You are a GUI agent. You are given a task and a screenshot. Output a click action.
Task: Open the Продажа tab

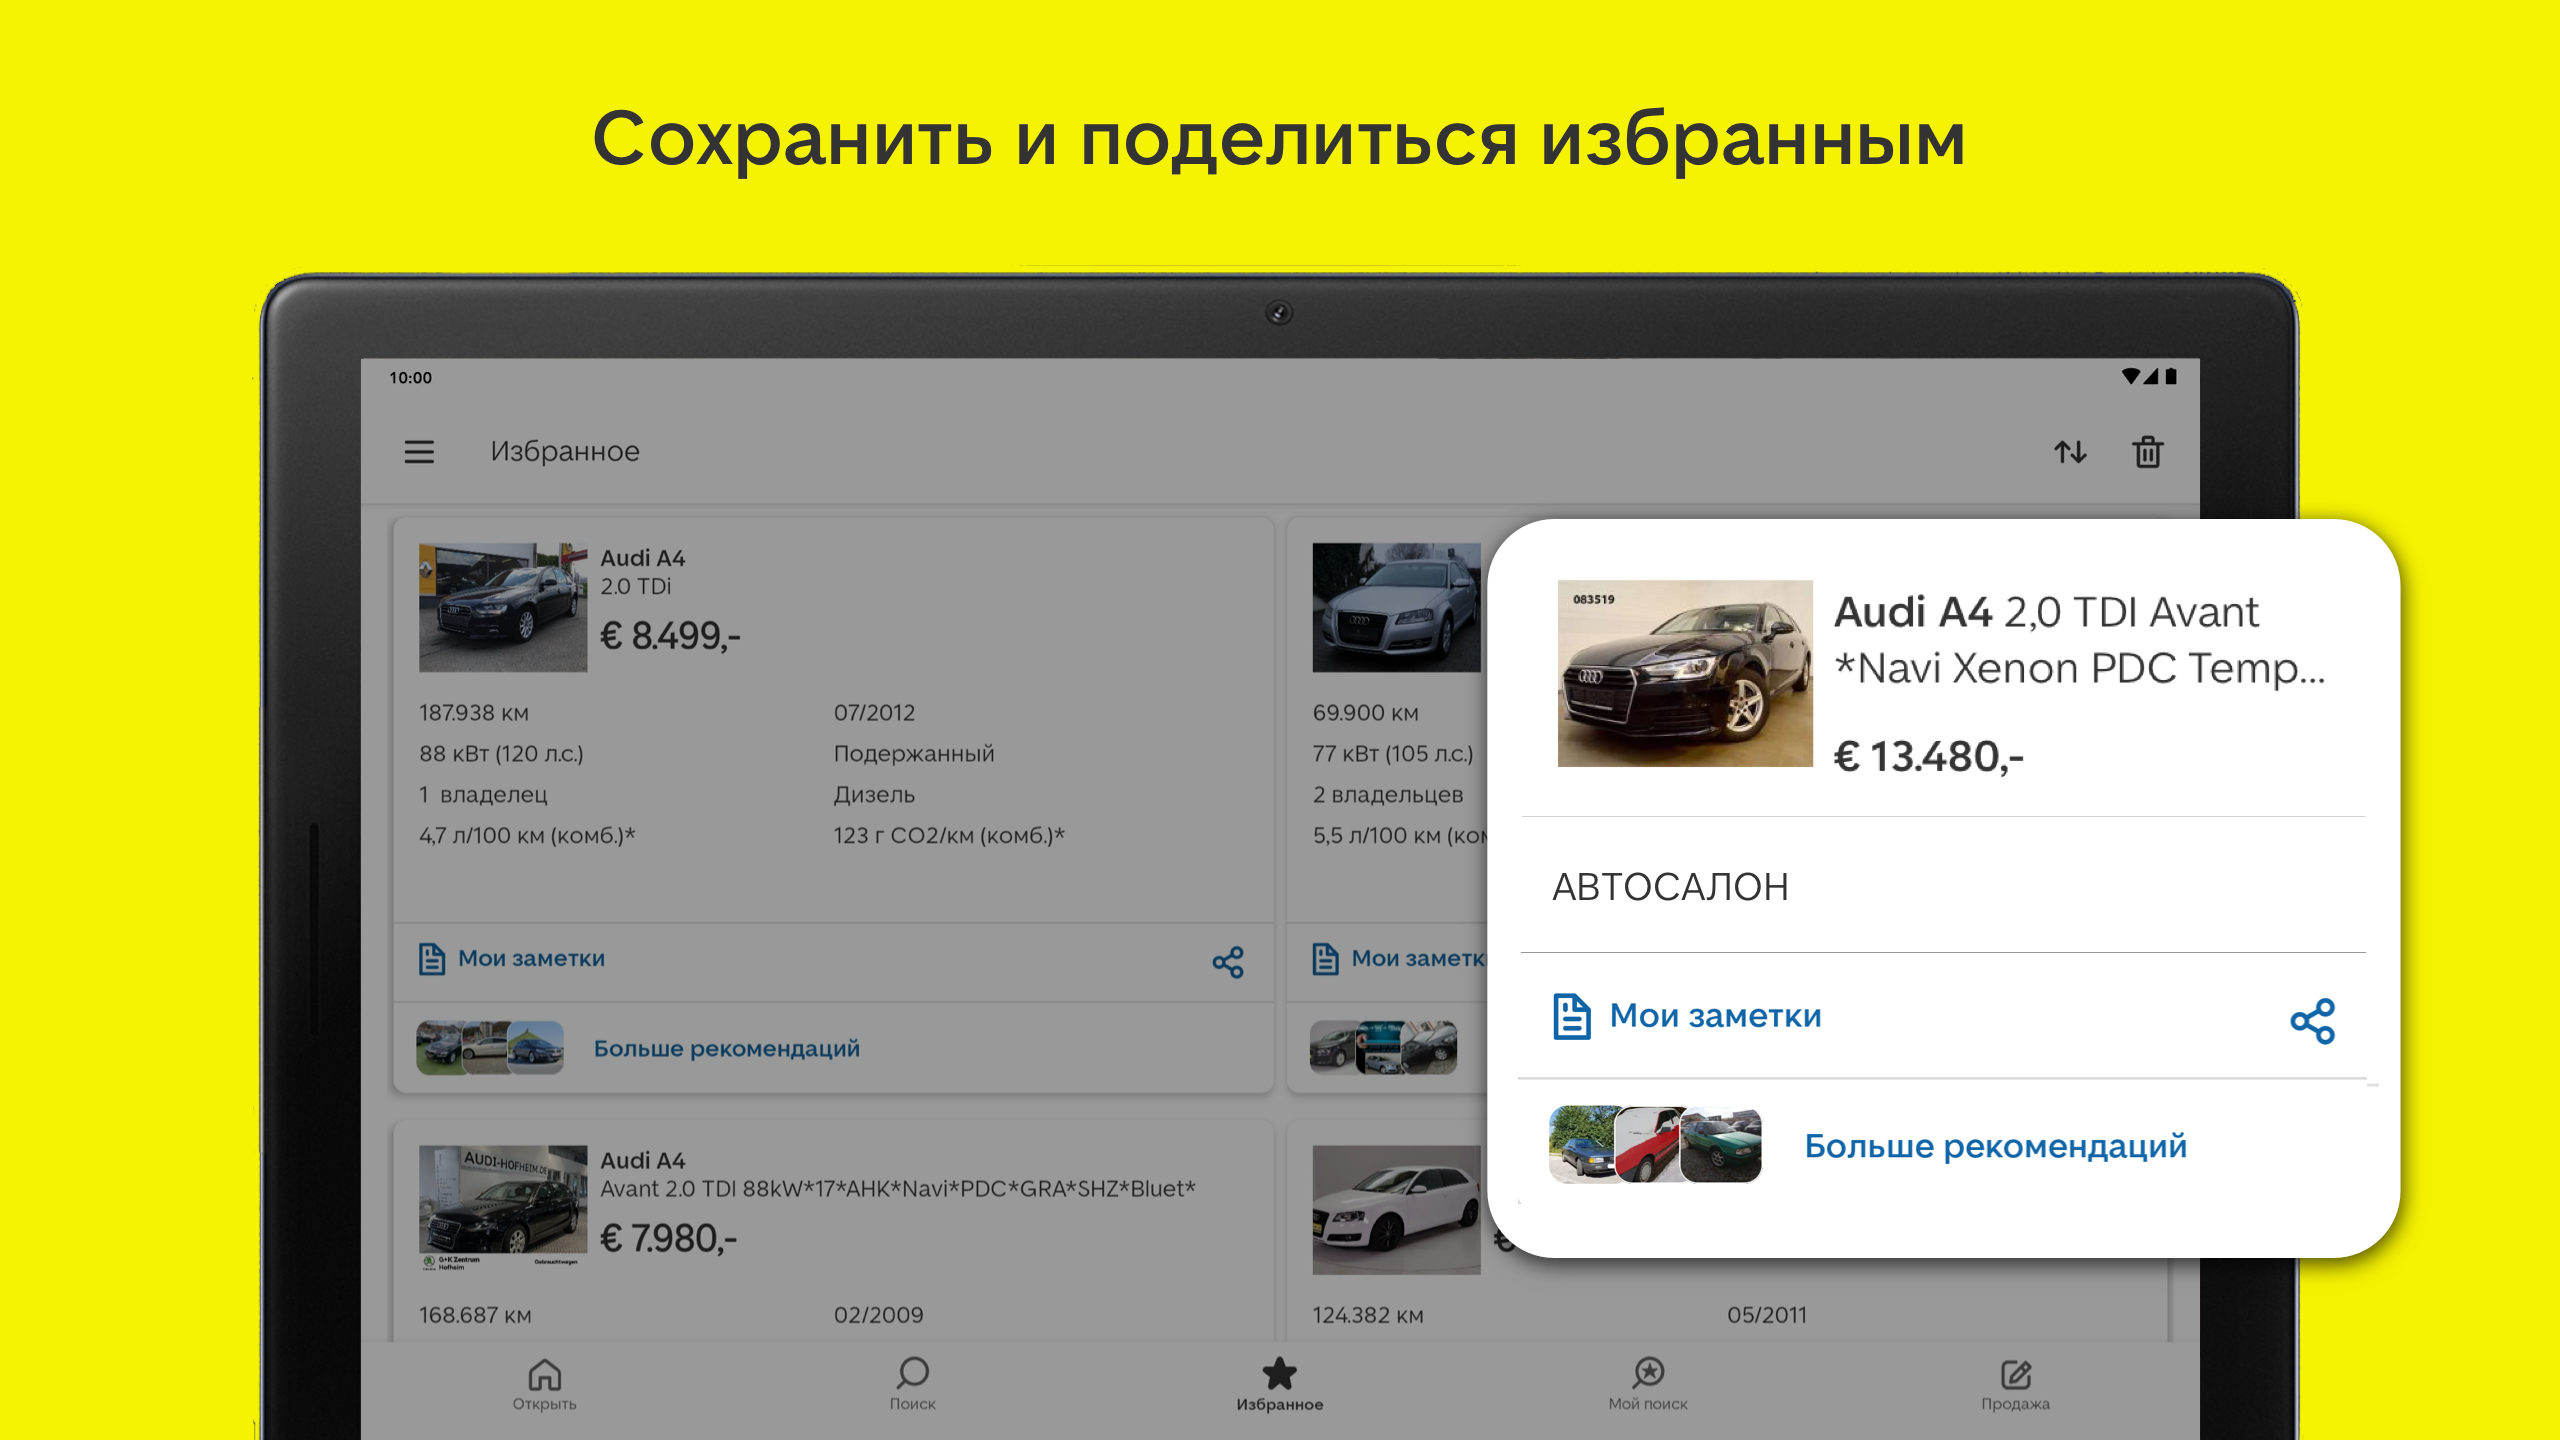coord(2015,1384)
